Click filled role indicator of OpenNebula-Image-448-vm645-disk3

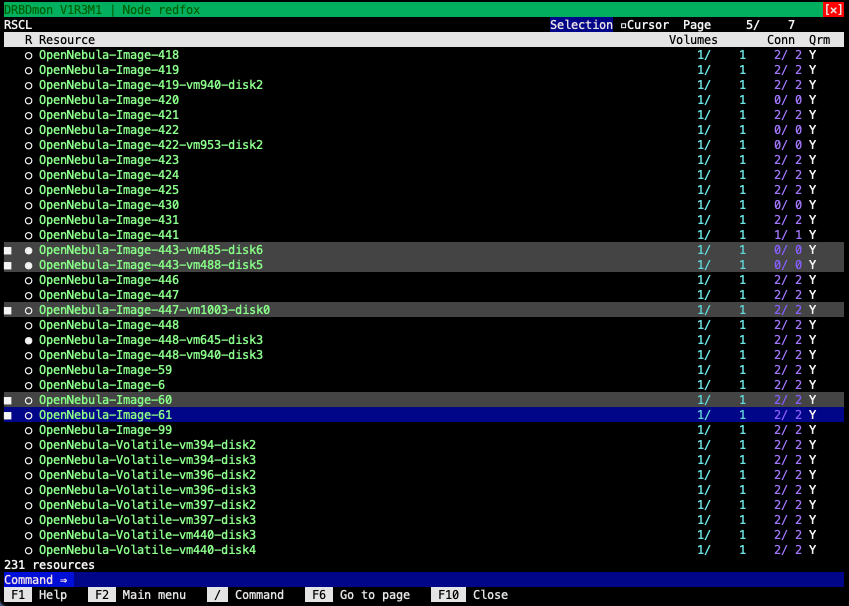tap(29, 340)
